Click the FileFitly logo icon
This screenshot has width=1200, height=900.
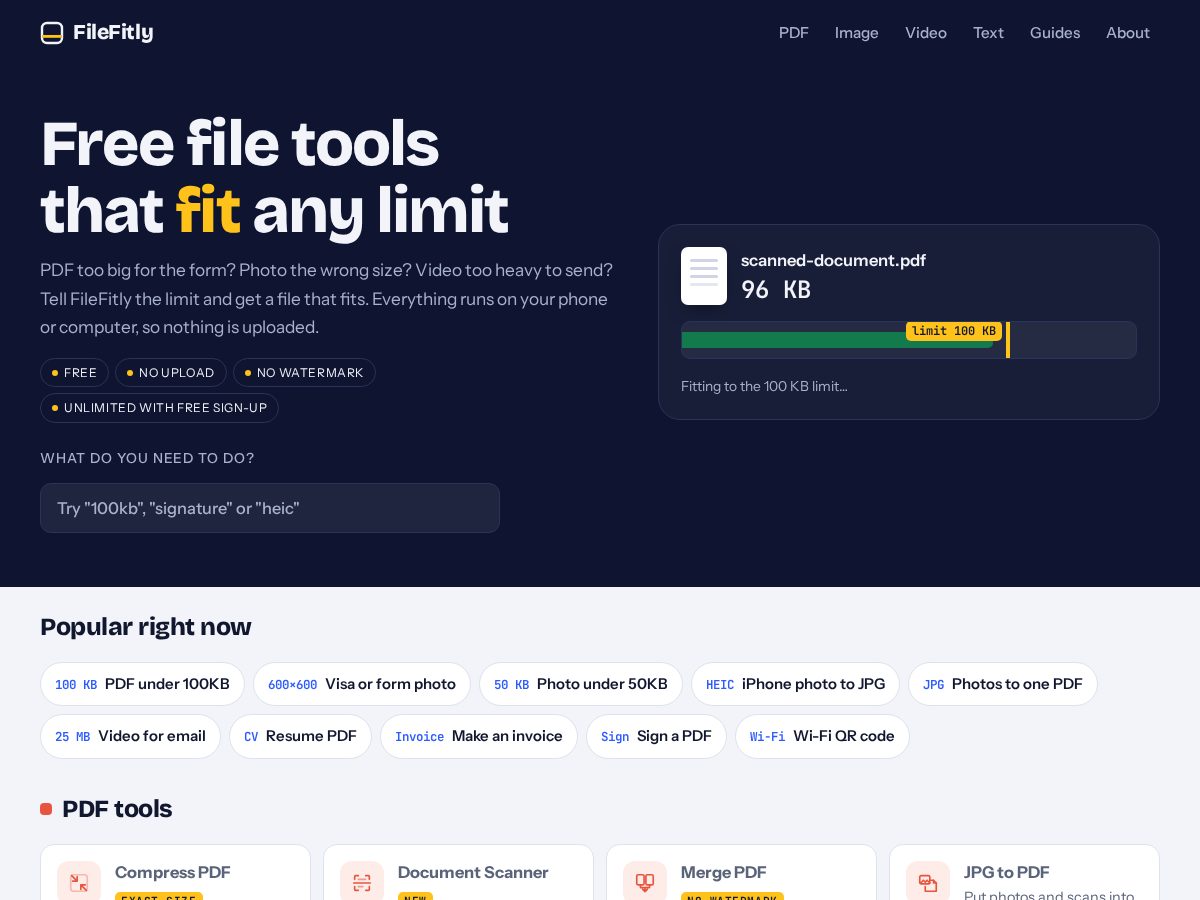(x=52, y=33)
